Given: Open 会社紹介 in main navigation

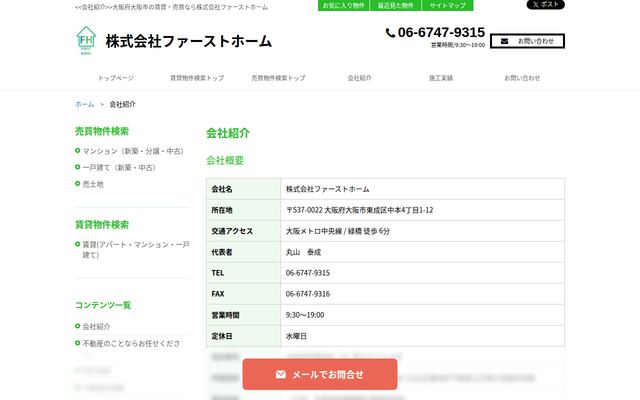Looking at the screenshot, I should [x=360, y=78].
